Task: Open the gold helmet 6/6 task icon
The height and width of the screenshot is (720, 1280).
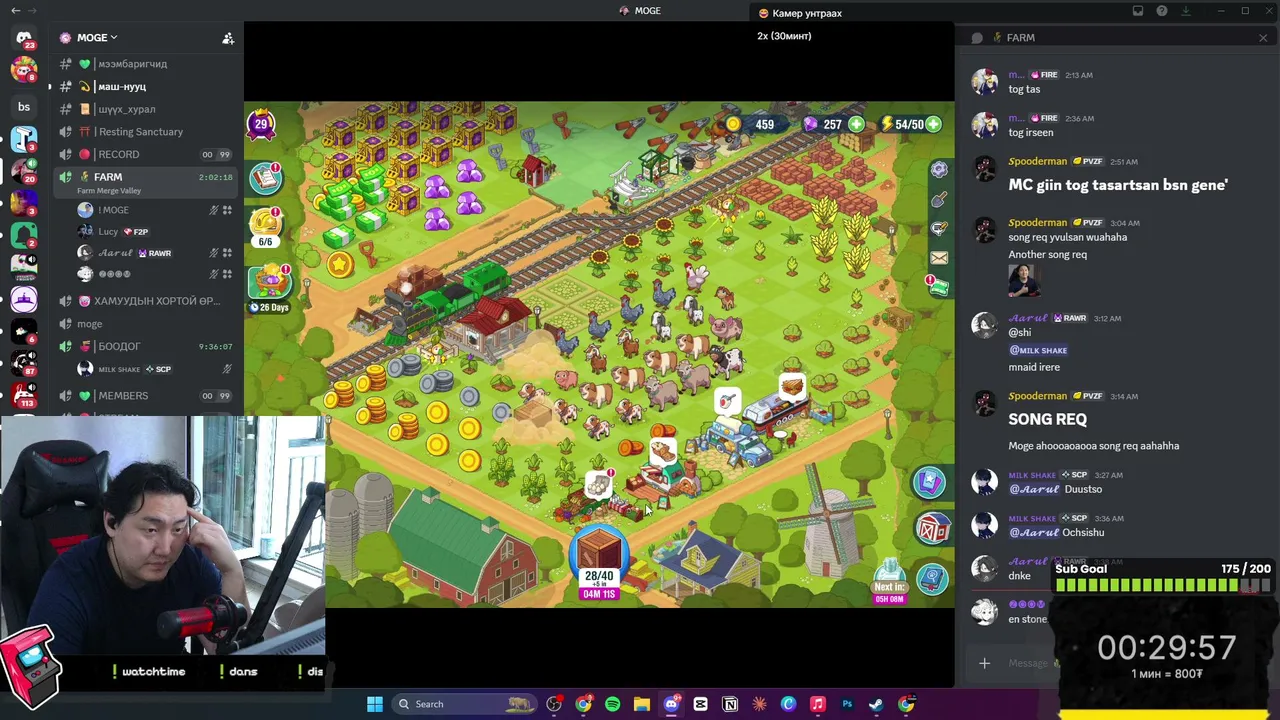Action: [266, 226]
